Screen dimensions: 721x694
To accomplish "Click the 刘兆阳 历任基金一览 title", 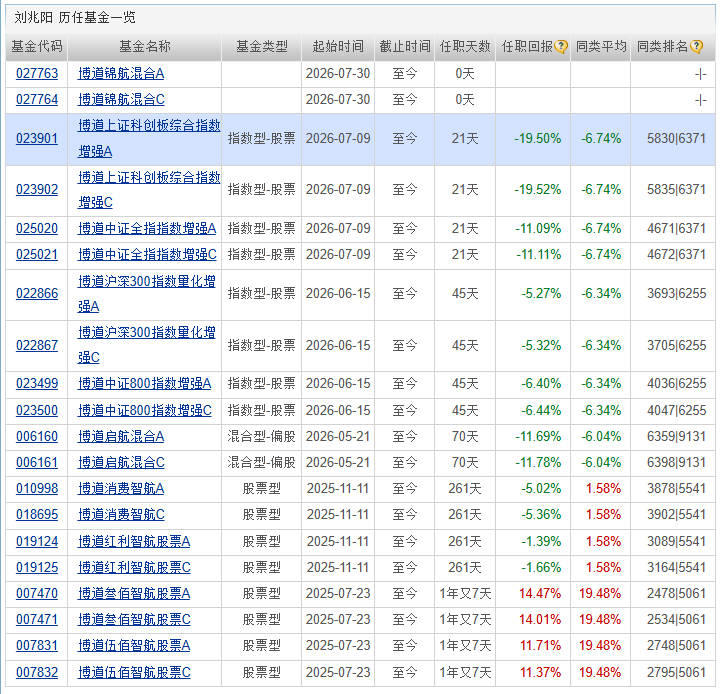I will point(74,17).
